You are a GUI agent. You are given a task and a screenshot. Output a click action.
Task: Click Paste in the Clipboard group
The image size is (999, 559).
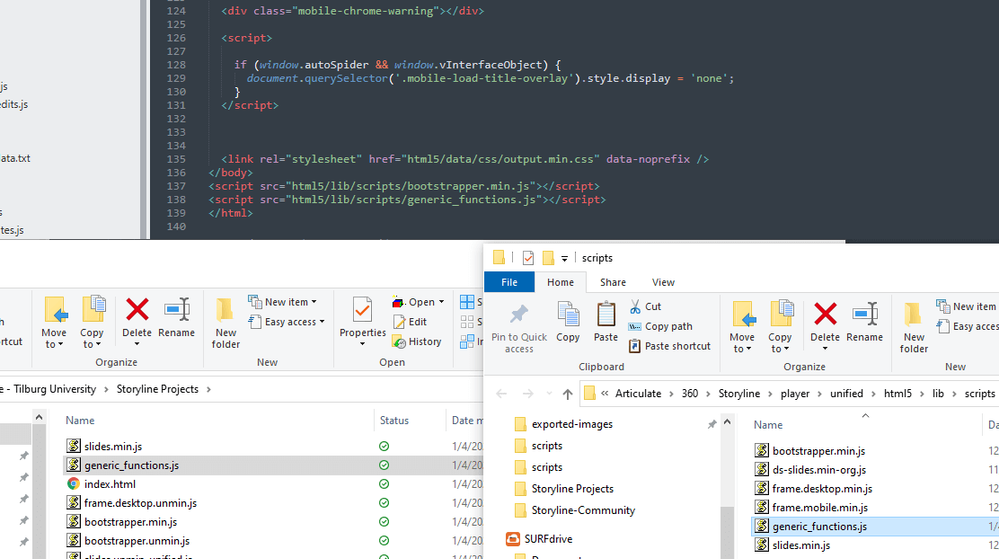(x=606, y=323)
